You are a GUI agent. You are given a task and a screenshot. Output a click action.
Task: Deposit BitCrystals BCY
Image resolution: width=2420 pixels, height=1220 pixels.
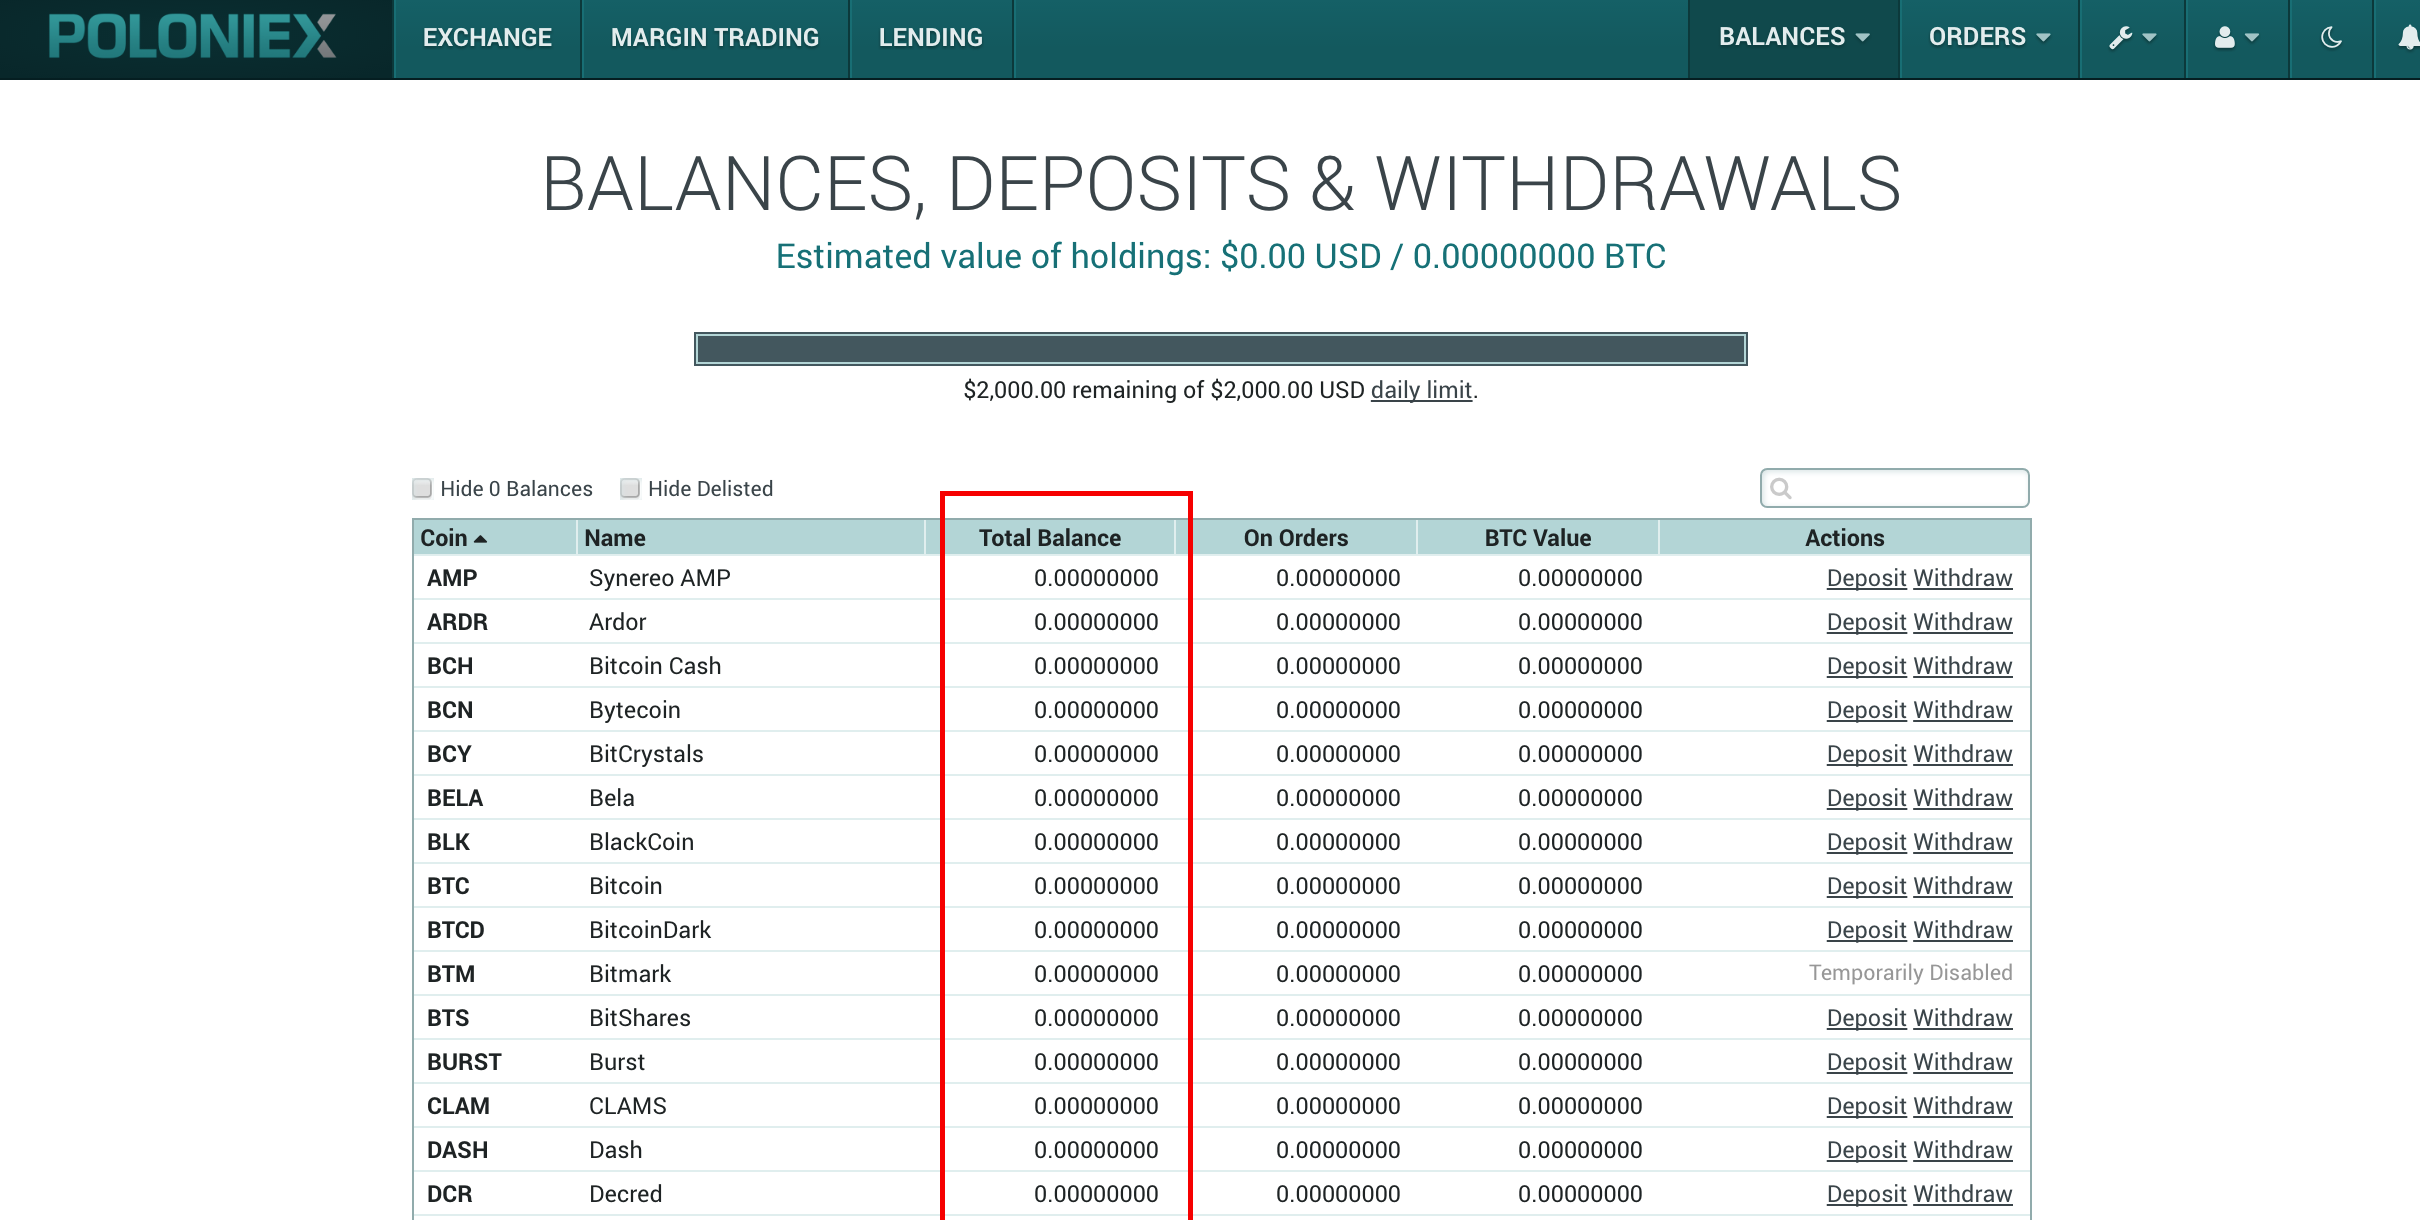1867,754
